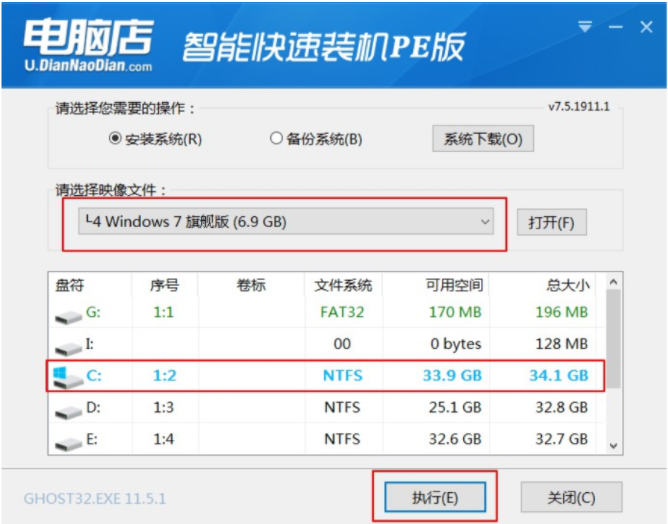Select the 1:2 sequence cell

[x=164, y=375]
